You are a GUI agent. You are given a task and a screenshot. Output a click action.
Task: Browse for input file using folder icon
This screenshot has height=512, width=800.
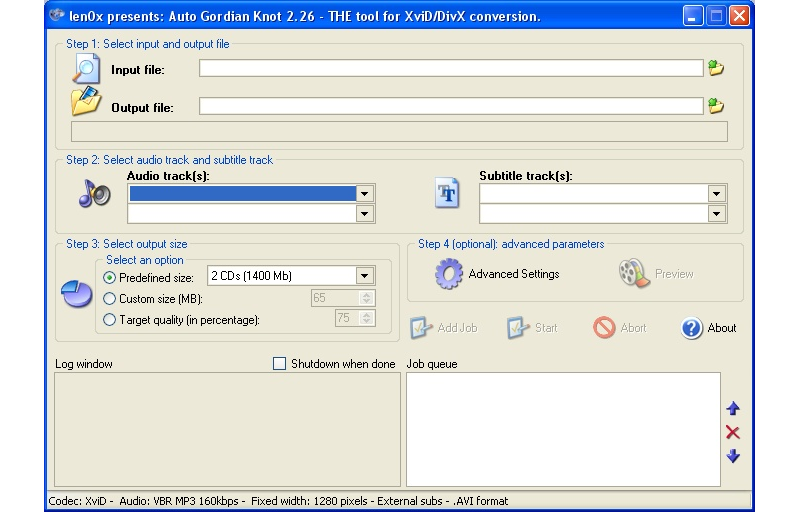716,68
